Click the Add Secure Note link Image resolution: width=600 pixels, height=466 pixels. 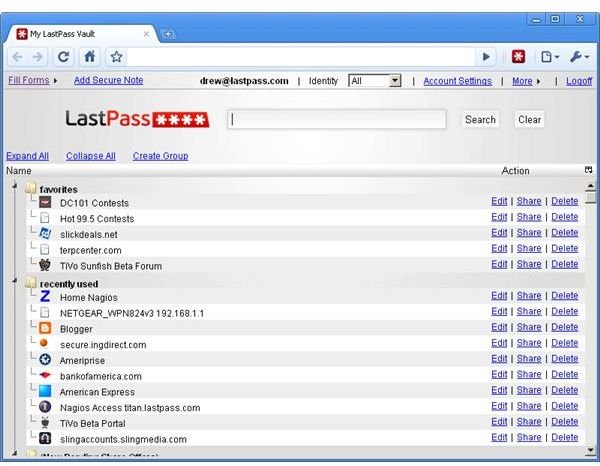(108, 80)
